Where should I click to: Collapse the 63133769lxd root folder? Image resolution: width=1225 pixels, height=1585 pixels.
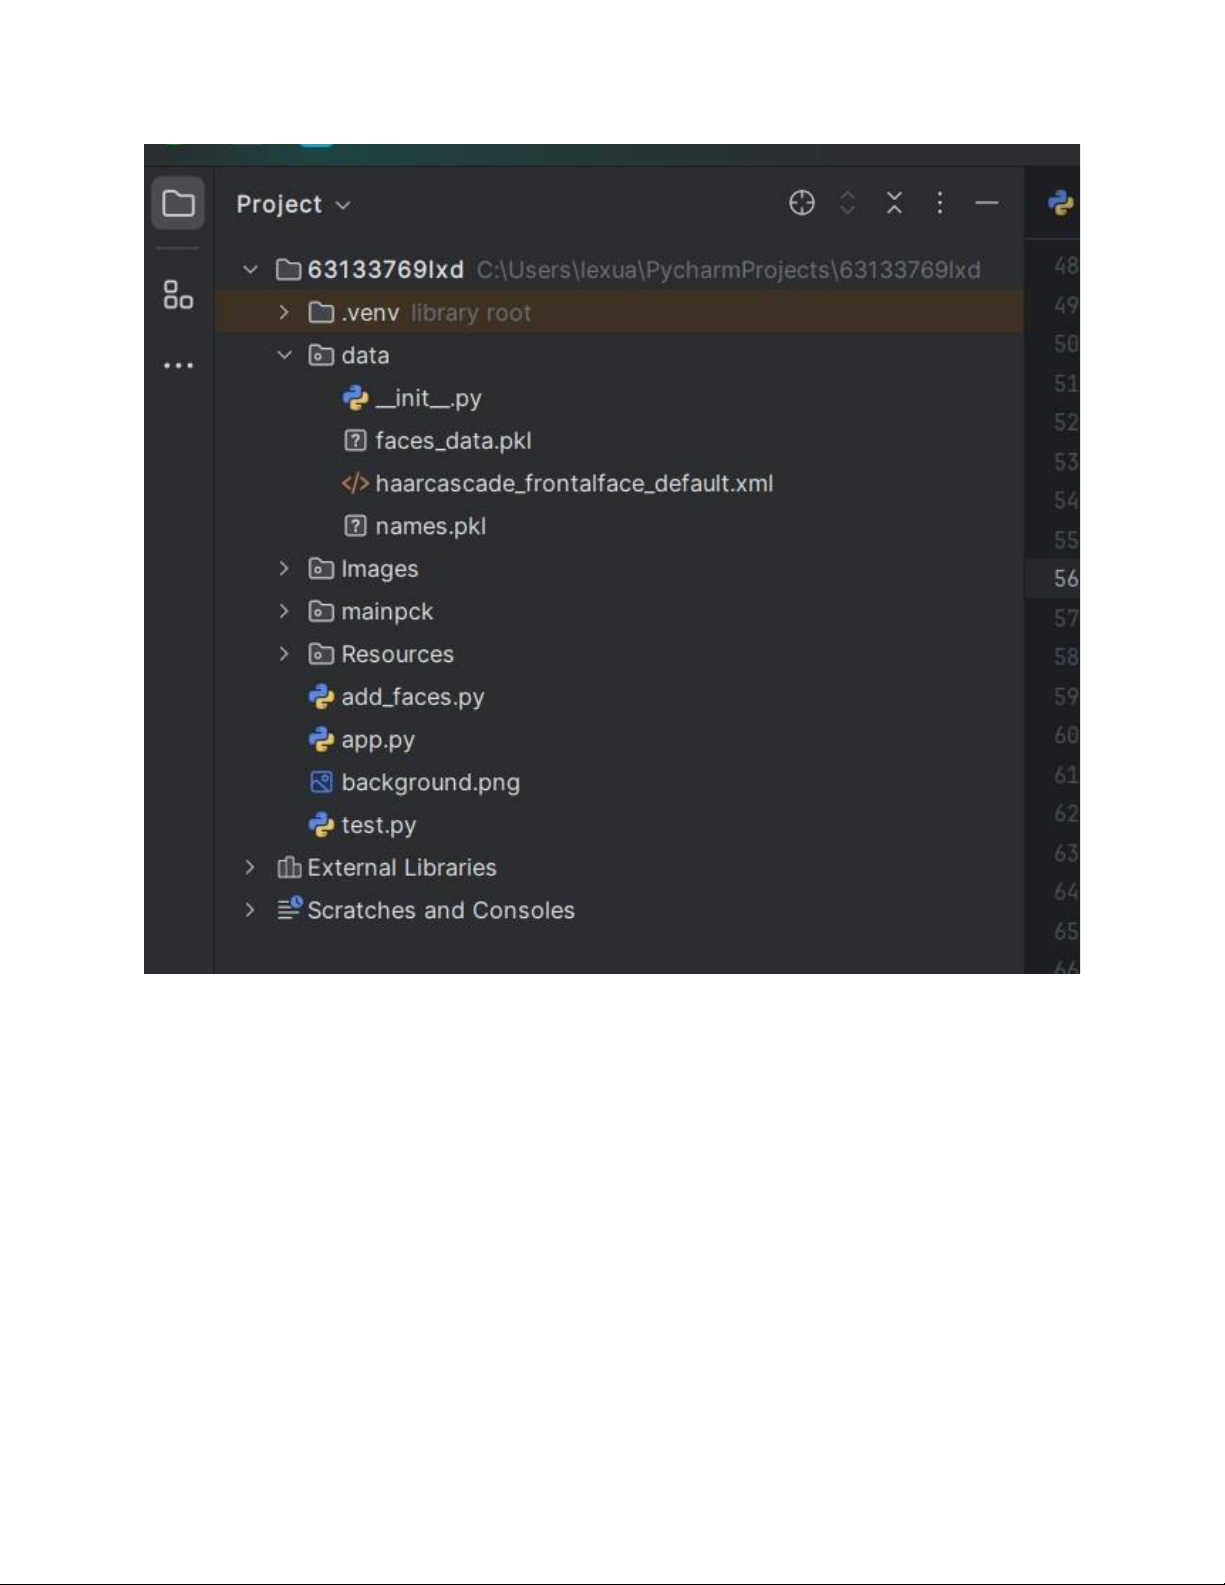coord(251,270)
